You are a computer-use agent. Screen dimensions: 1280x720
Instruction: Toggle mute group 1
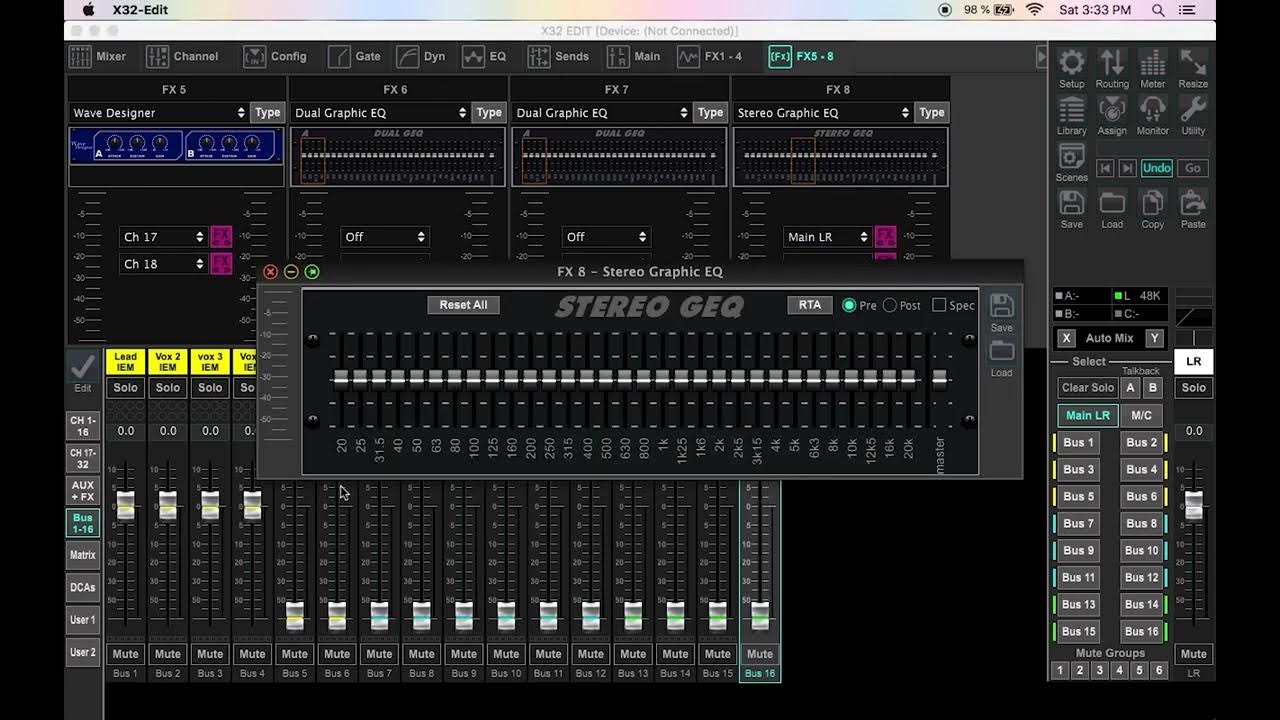[1060, 671]
